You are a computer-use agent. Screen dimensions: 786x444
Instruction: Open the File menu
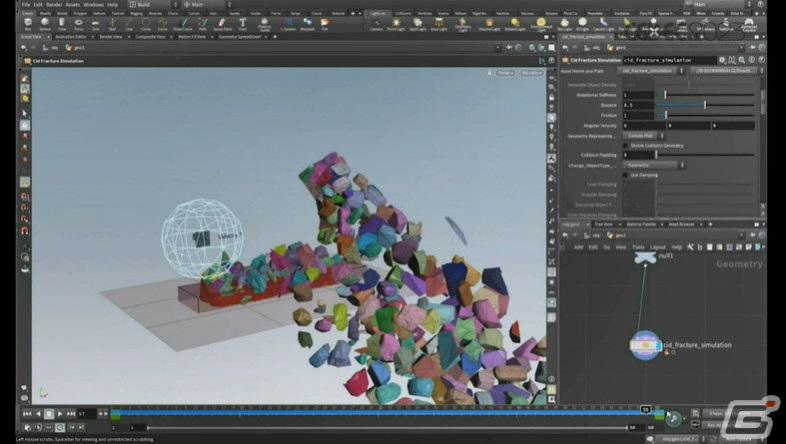point(26,5)
